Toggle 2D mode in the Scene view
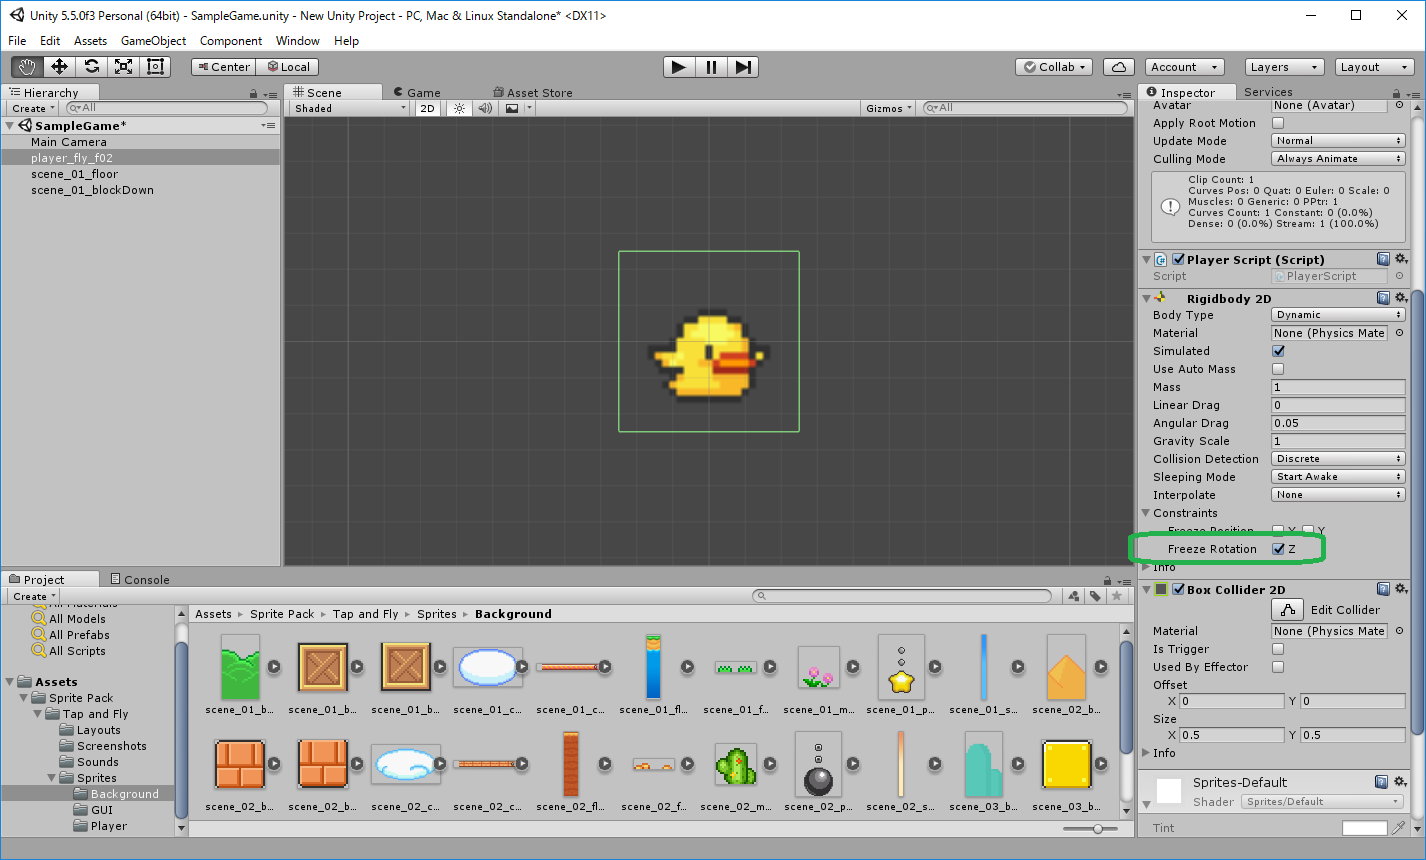The image size is (1426, 860). [427, 108]
